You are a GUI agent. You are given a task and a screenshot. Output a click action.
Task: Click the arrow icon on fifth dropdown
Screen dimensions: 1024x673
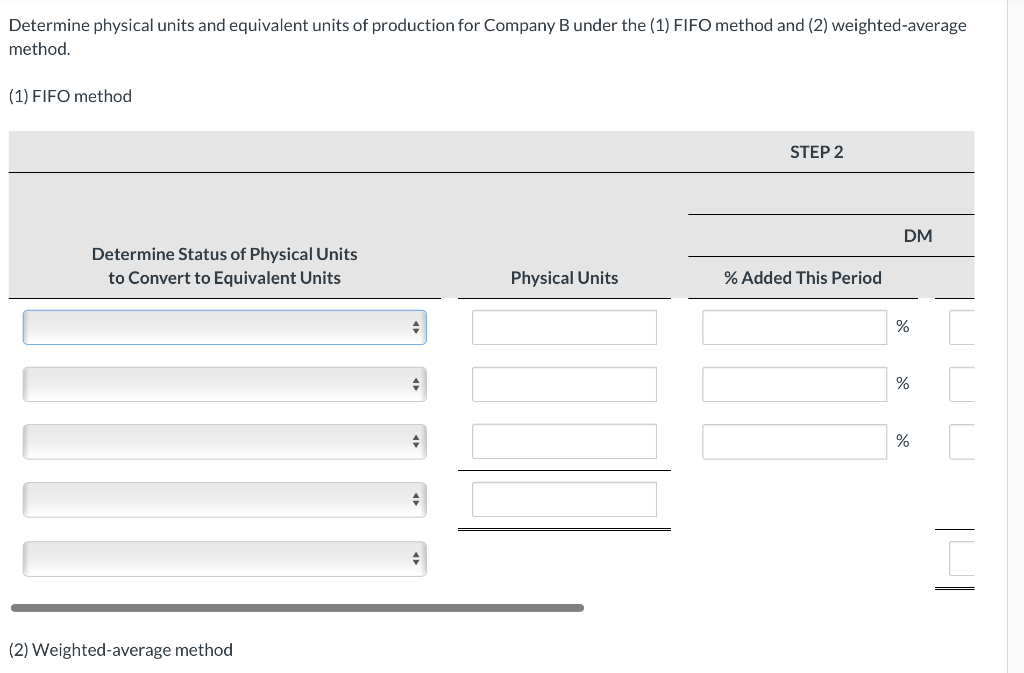pyautogui.click(x=415, y=558)
